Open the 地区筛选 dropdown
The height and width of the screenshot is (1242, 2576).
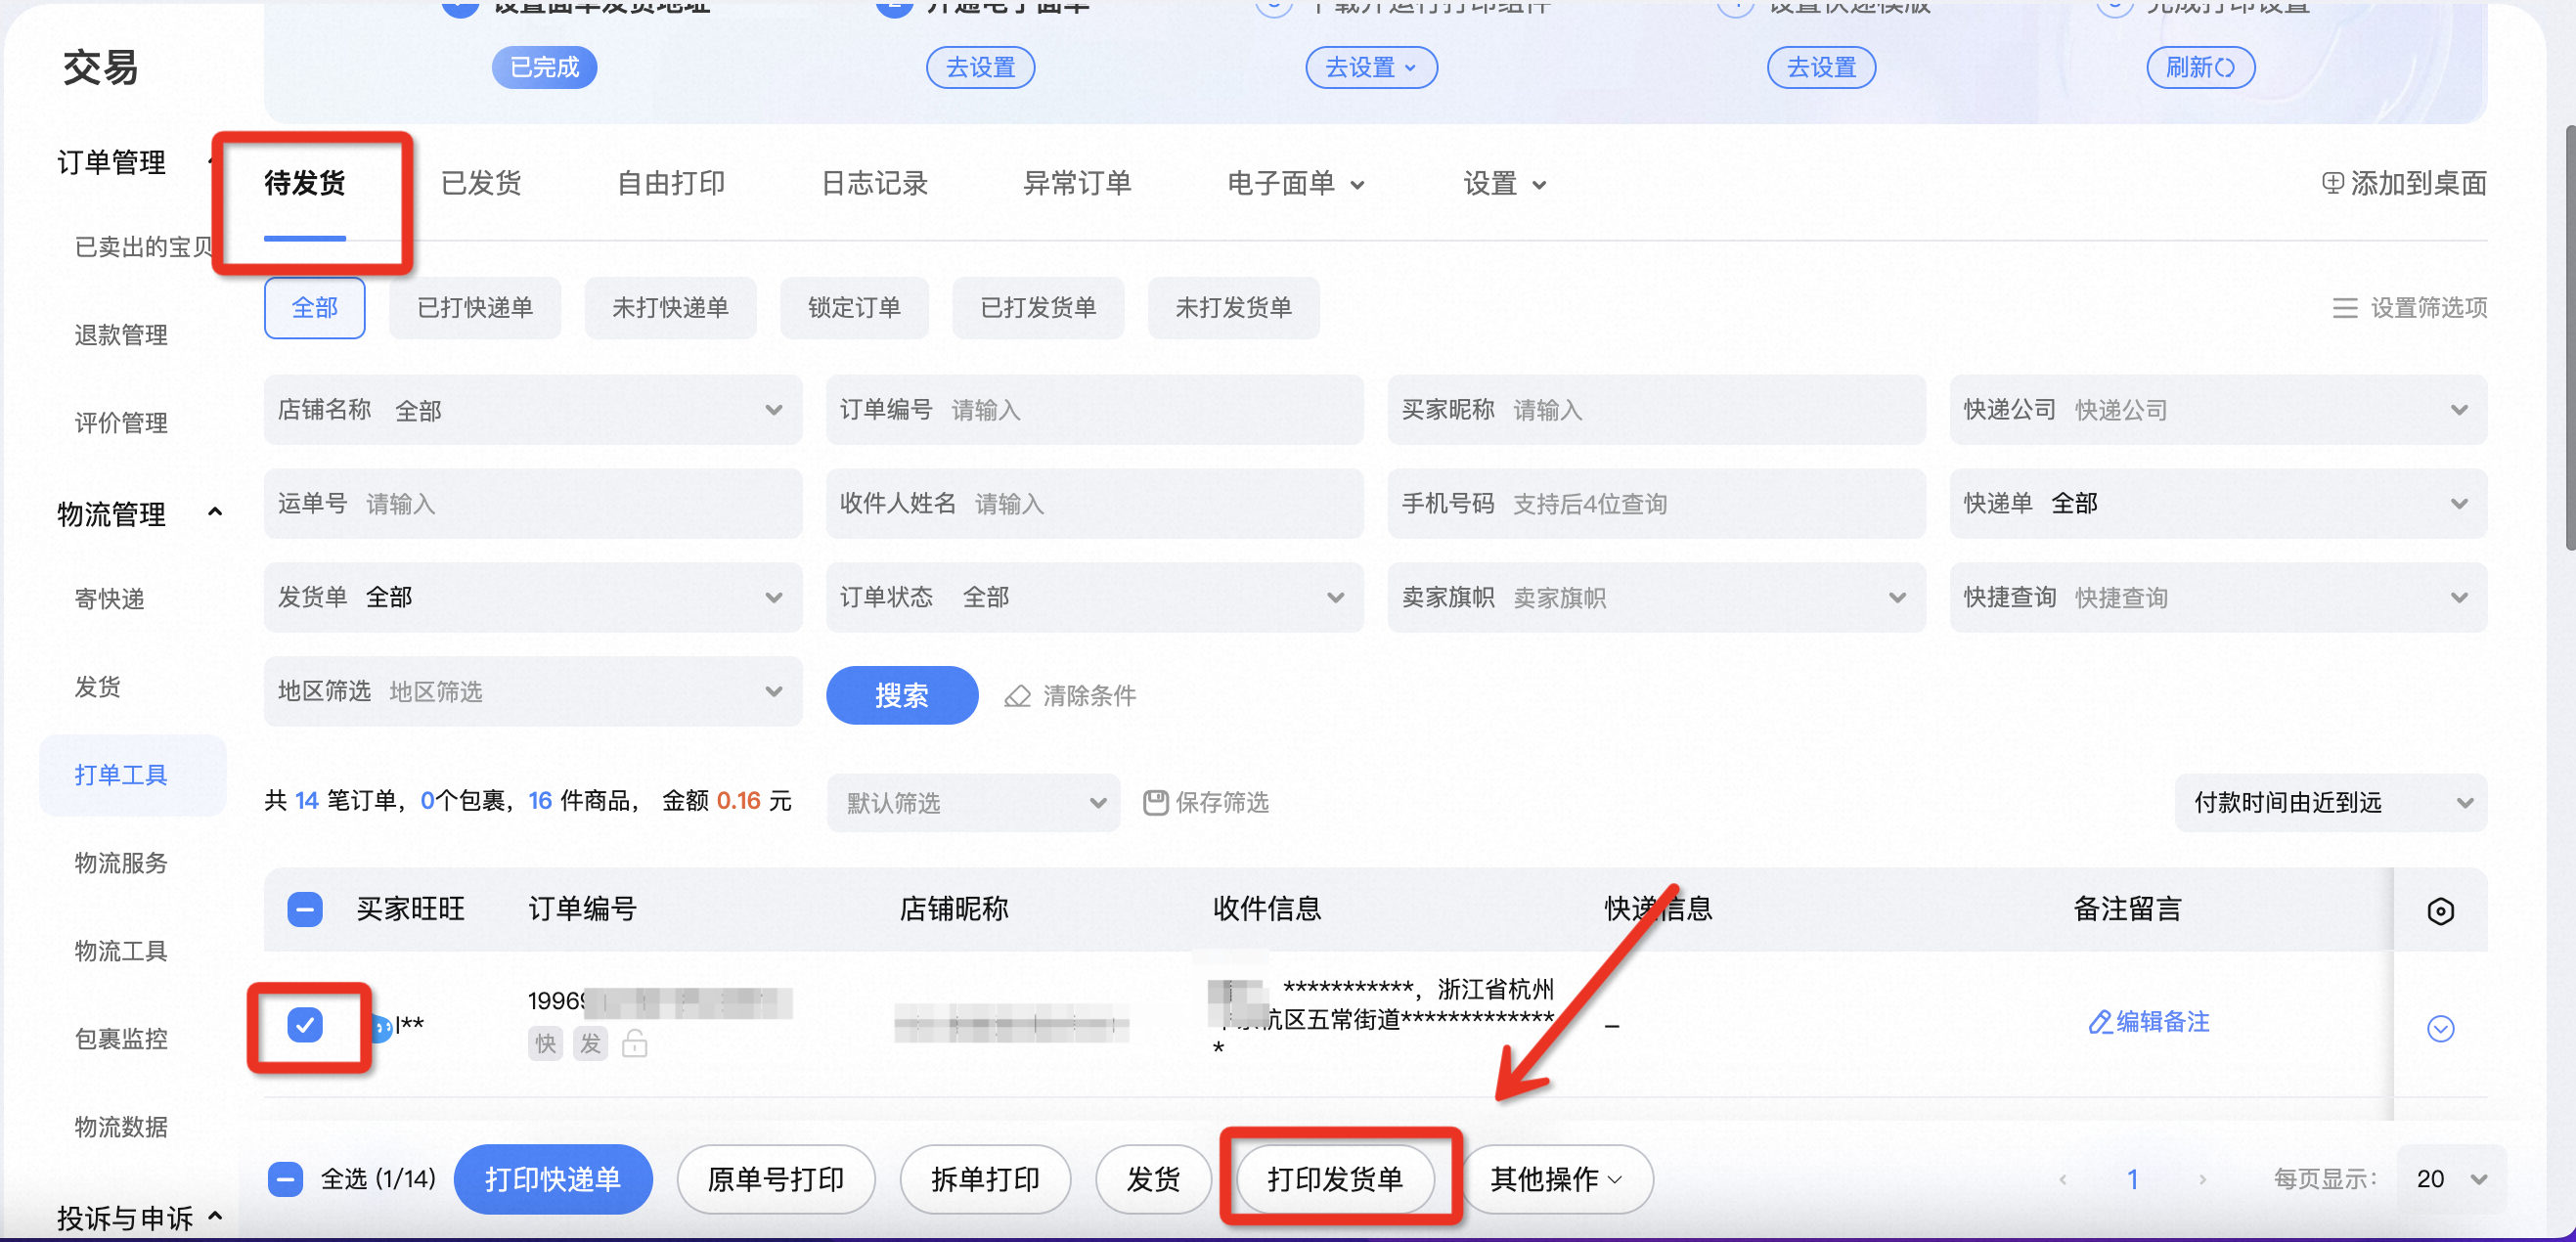(x=533, y=692)
